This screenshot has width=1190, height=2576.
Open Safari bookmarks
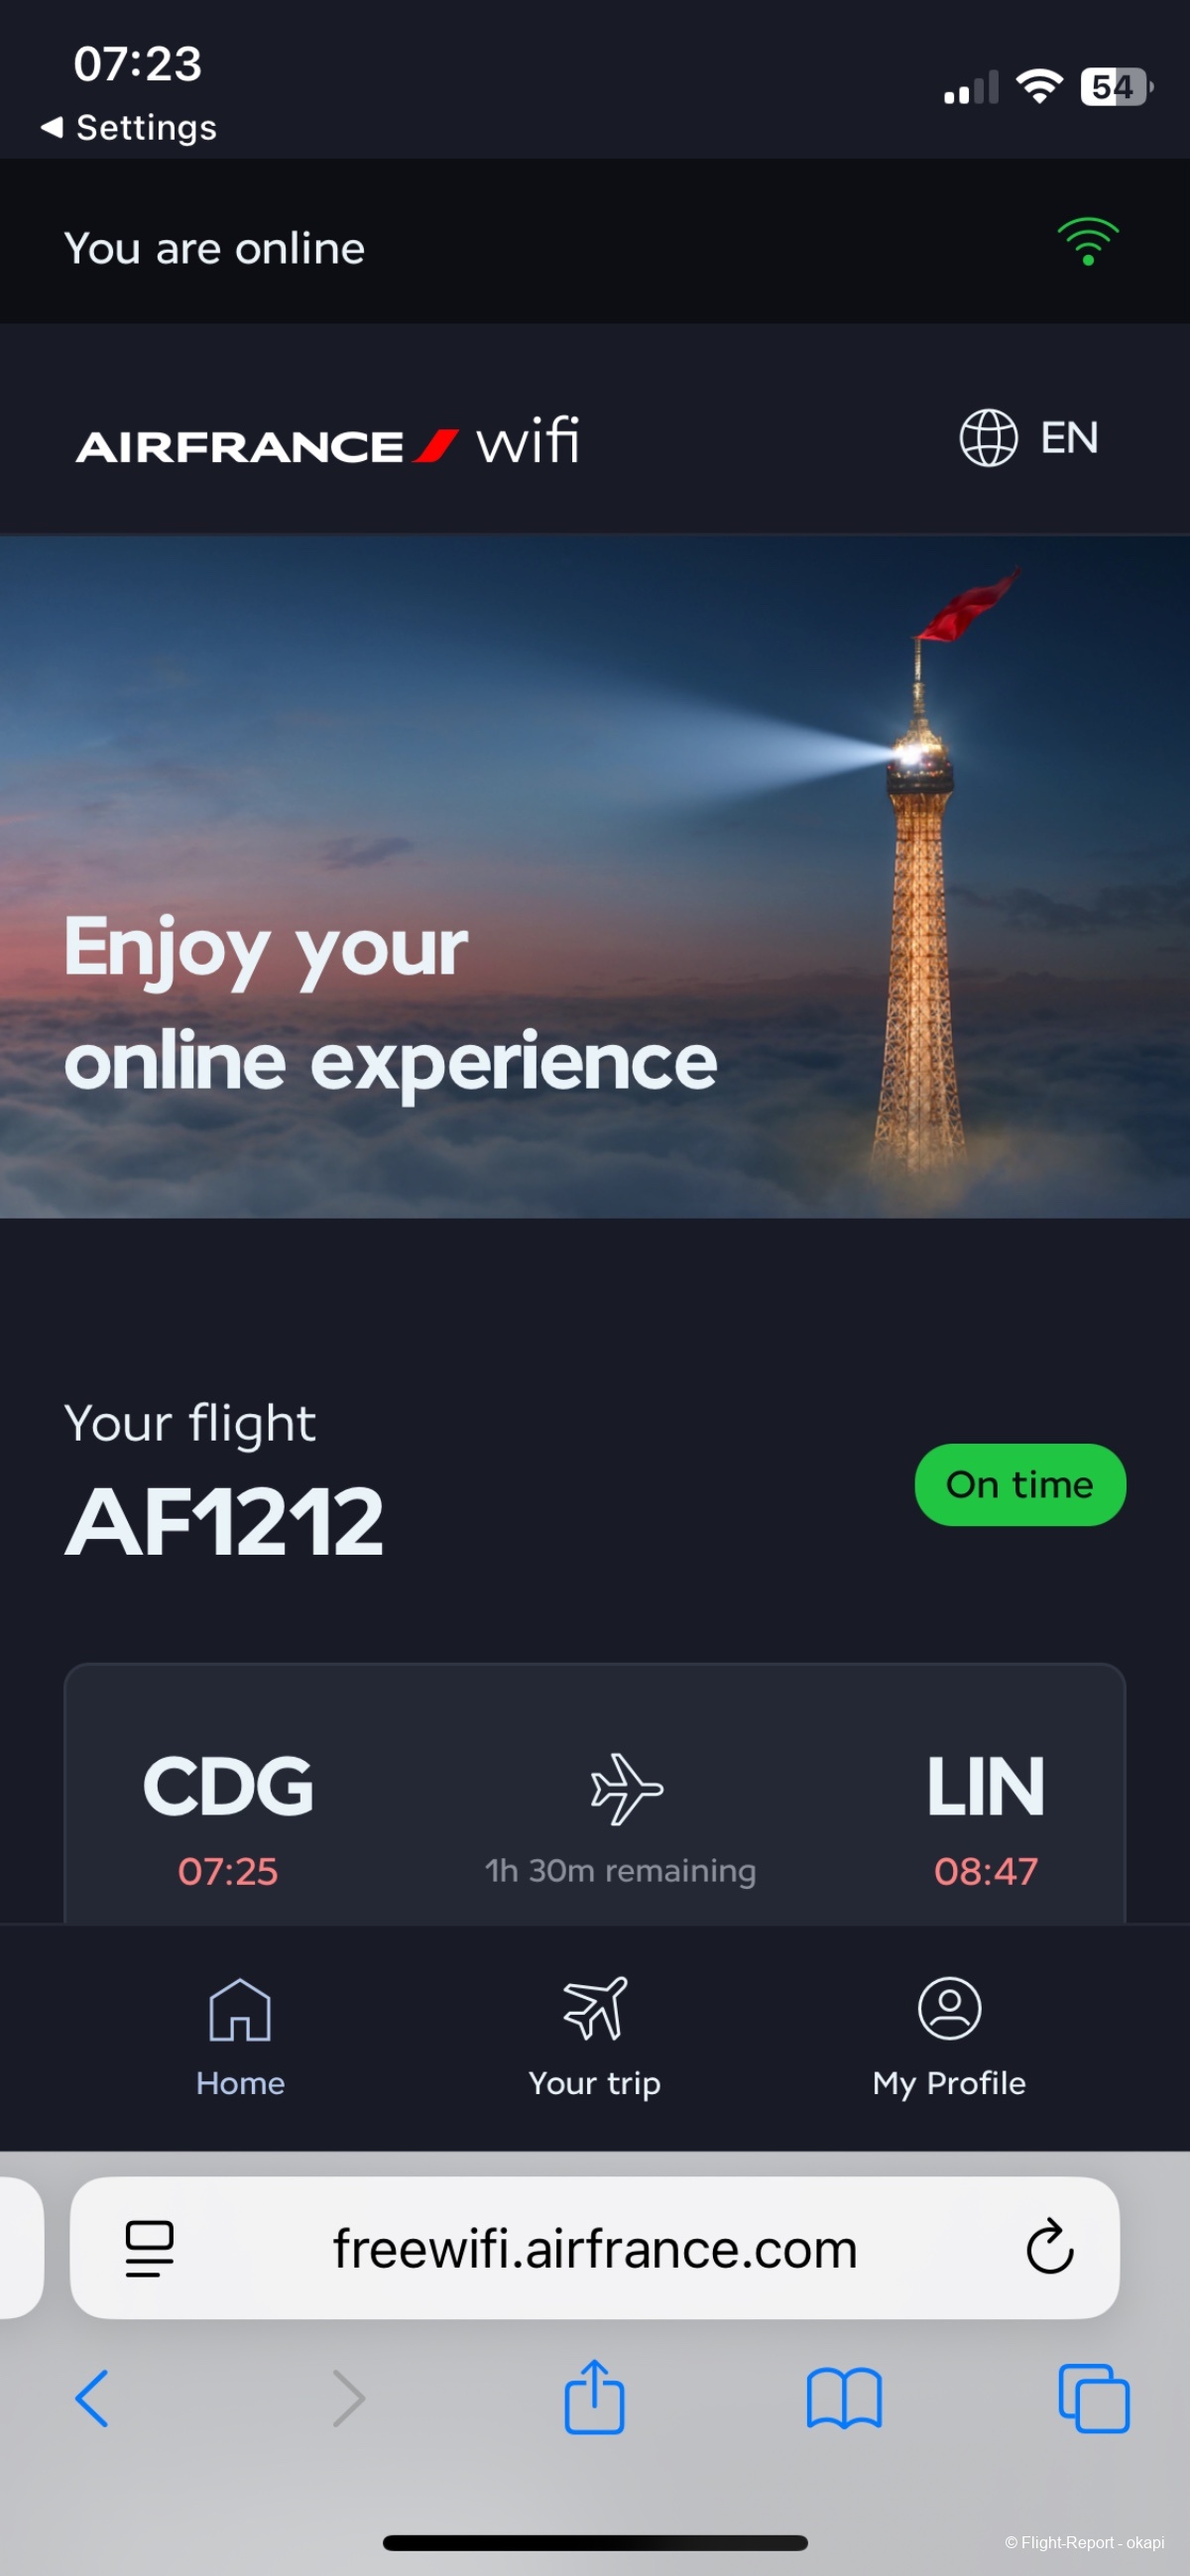(x=844, y=2398)
